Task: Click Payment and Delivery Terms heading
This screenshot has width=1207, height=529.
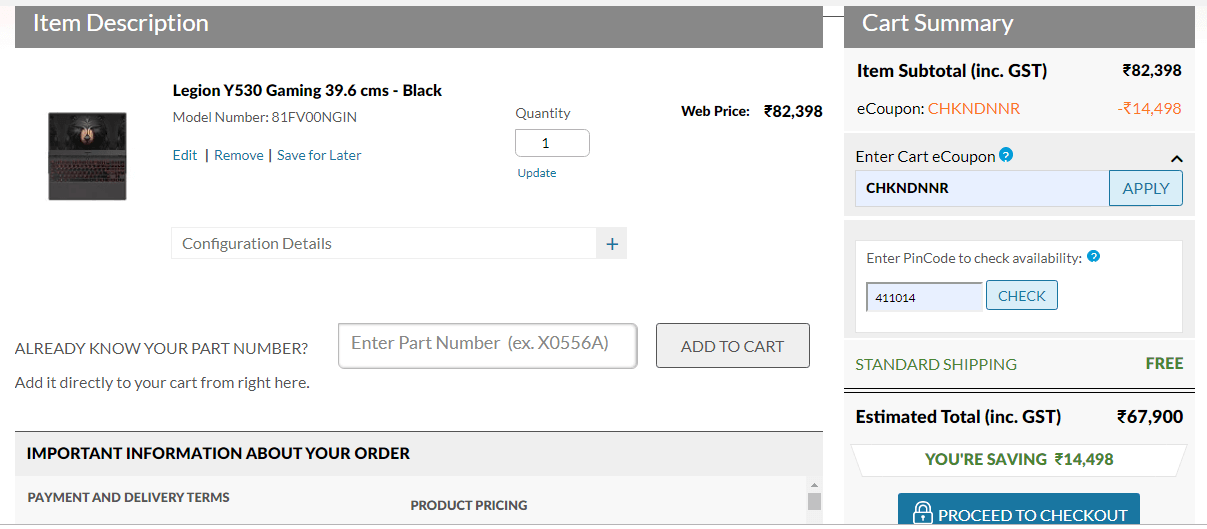Action: 128,497
